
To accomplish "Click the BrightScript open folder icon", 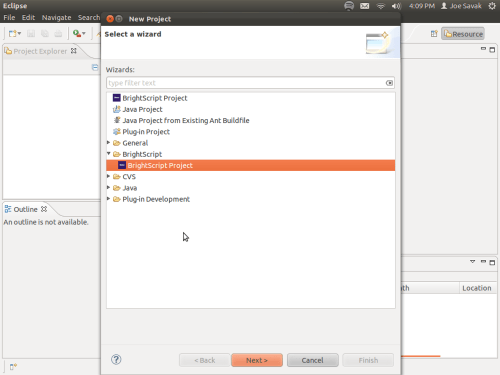I will point(116,154).
